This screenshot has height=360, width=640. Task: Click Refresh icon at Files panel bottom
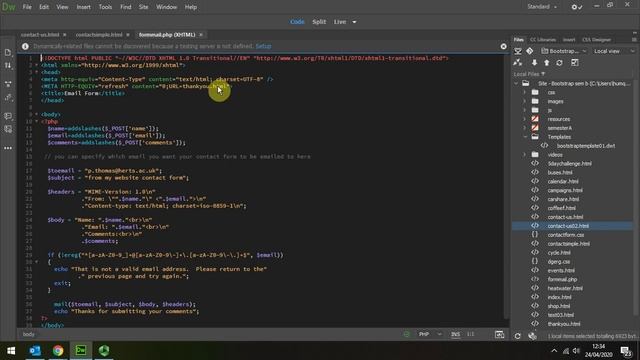(518, 336)
